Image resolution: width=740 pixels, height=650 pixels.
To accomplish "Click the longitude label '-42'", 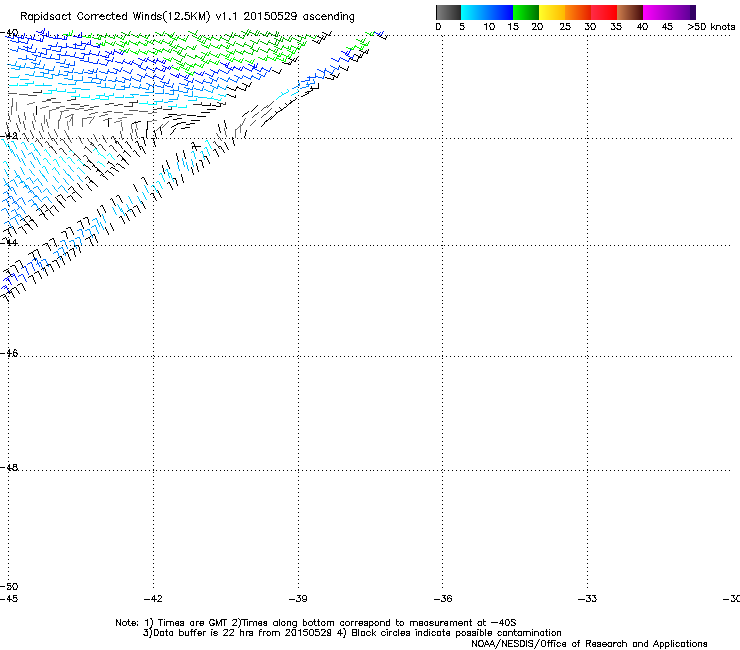I will point(153,599).
